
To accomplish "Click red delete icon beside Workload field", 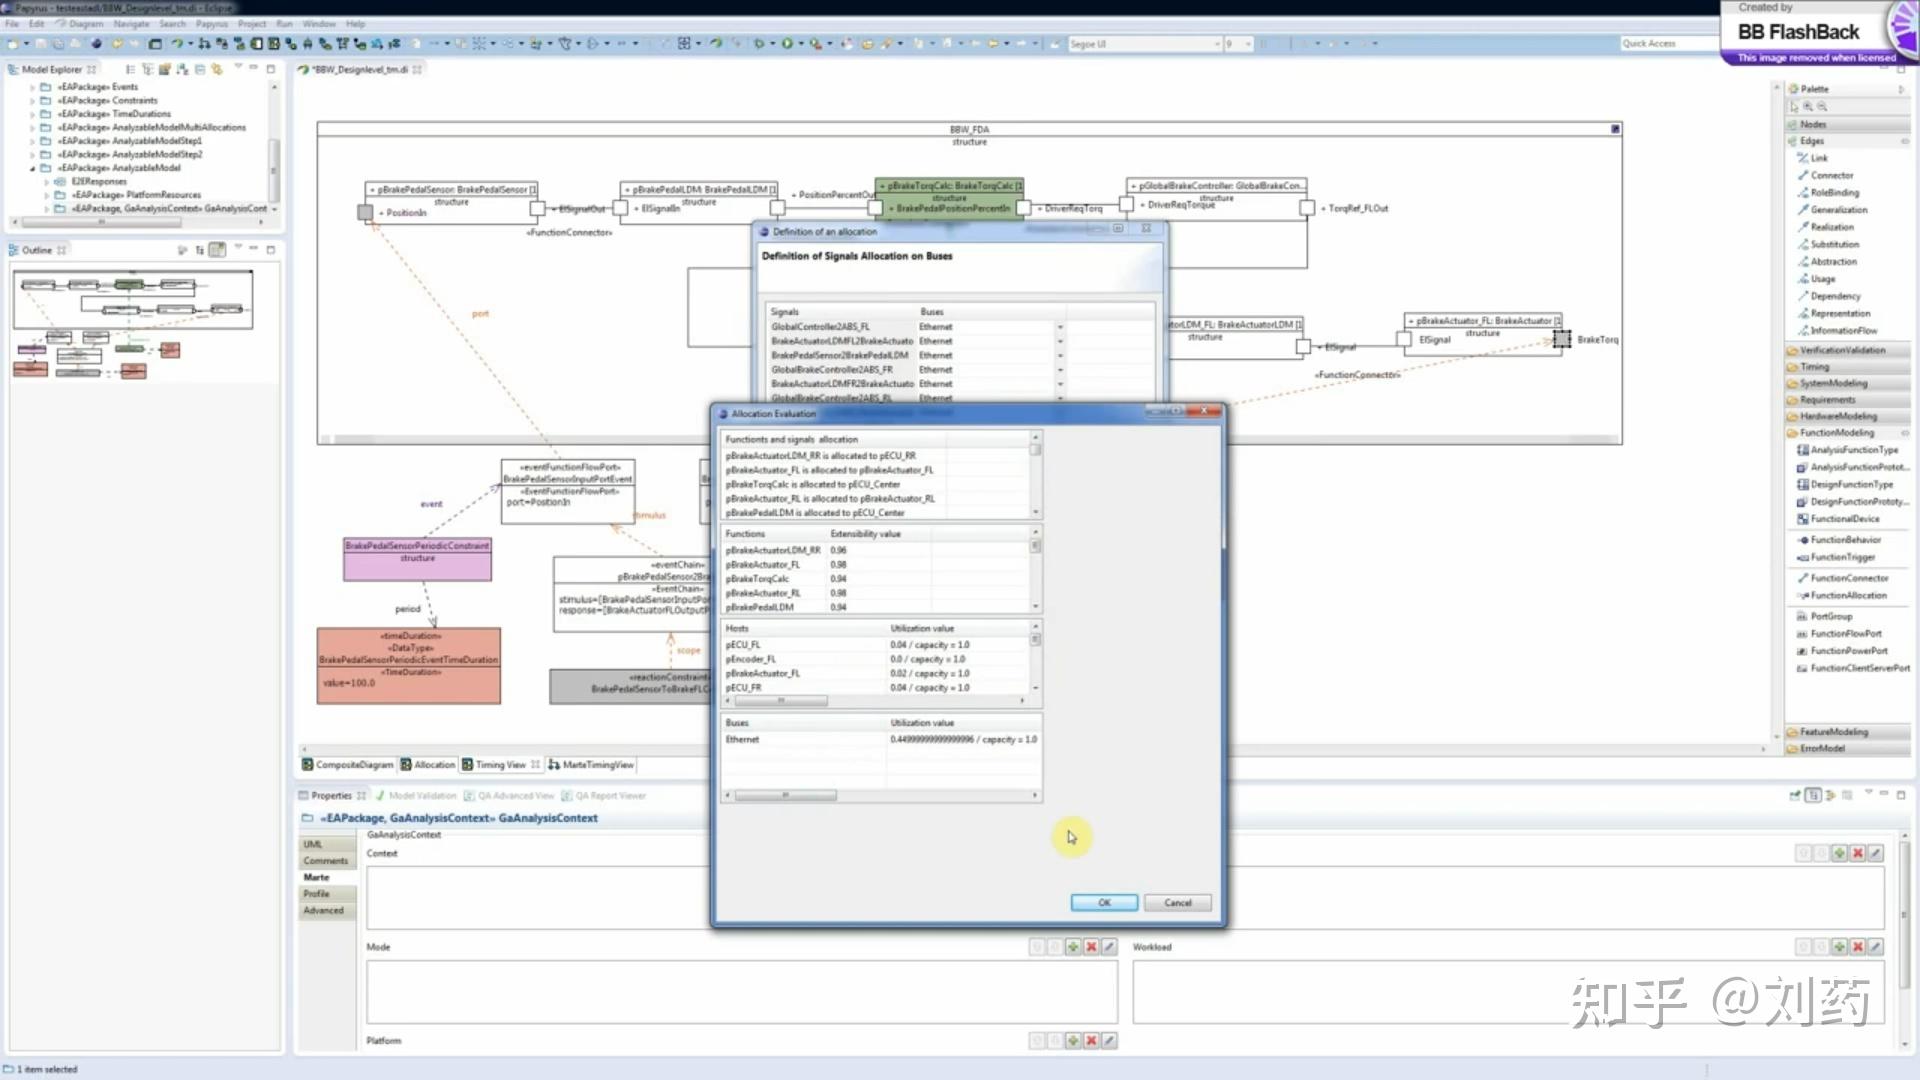I will coord(1857,947).
